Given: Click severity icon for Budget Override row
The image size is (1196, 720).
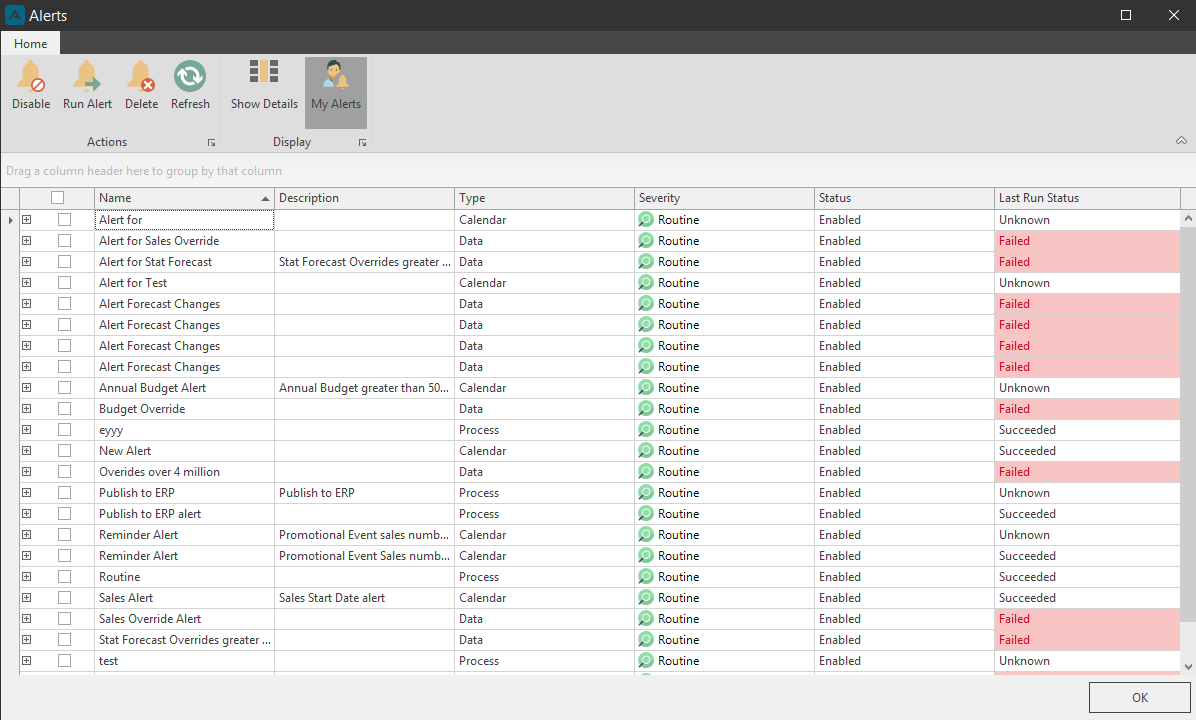Looking at the screenshot, I should 646,409.
